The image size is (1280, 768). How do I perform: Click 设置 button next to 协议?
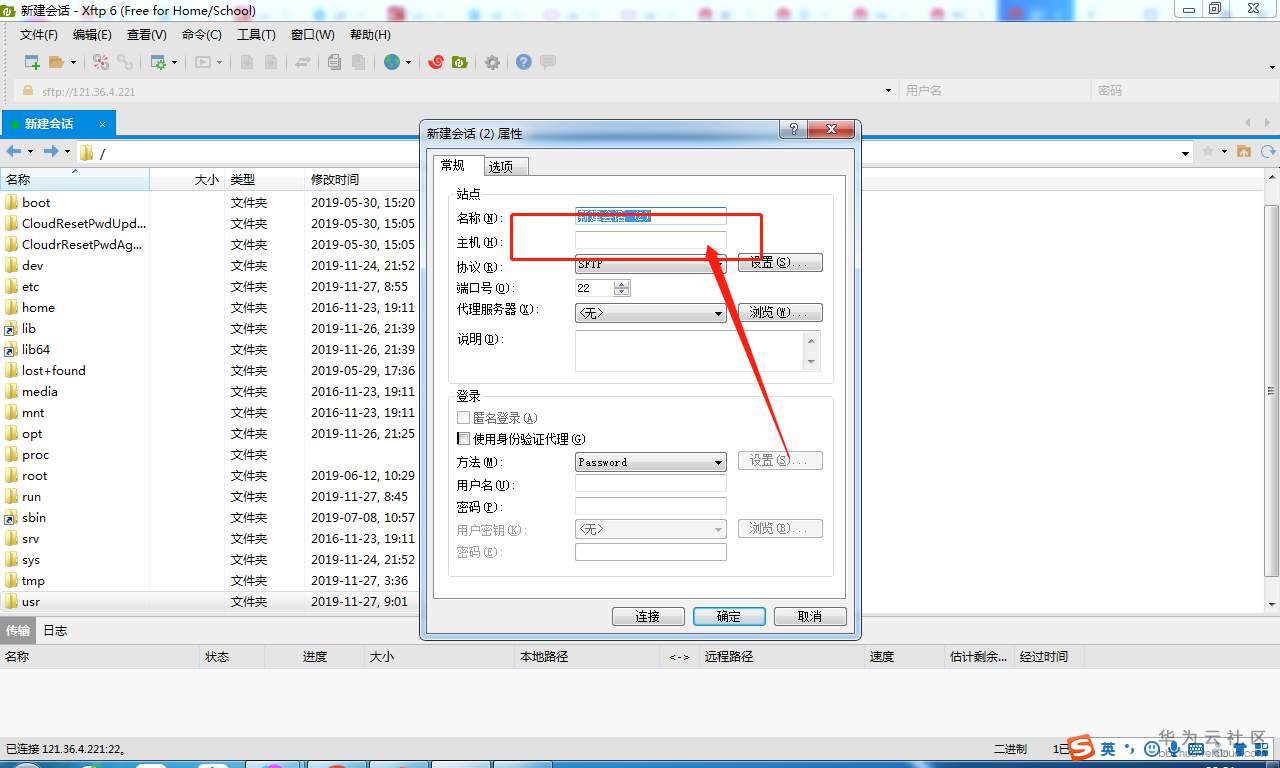(780, 262)
